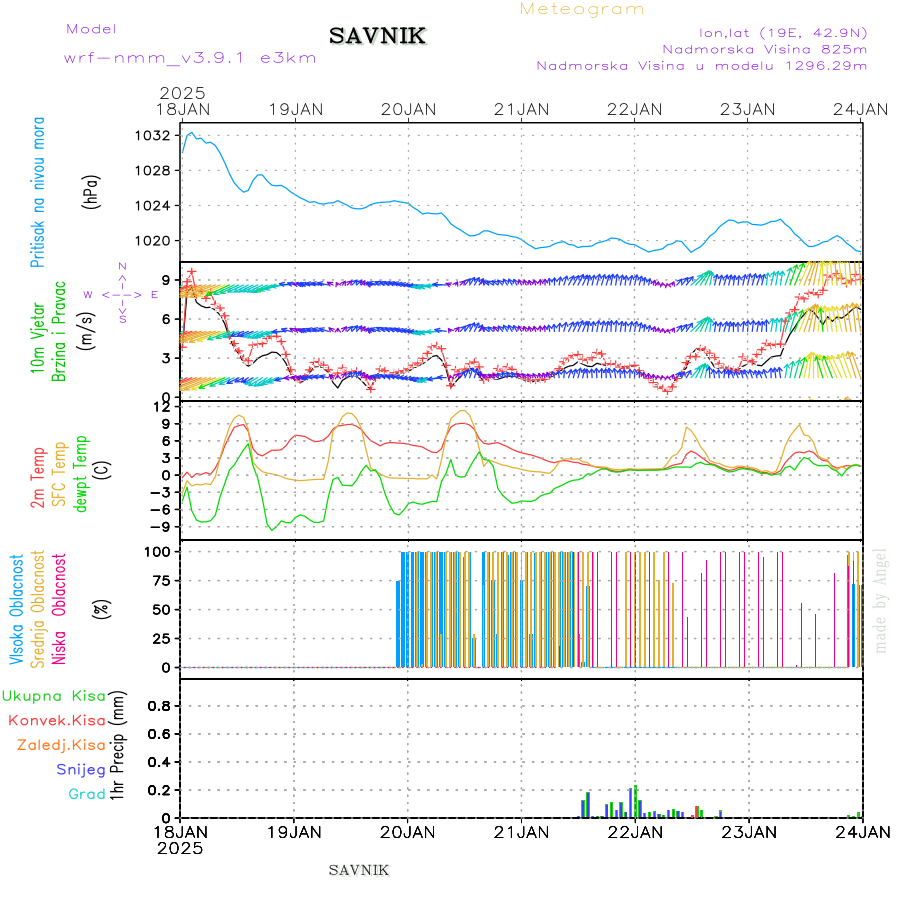The height and width of the screenshot is (900, 900).
Task: Click the red 2m Temp legend label
Action: coord(38,478)
